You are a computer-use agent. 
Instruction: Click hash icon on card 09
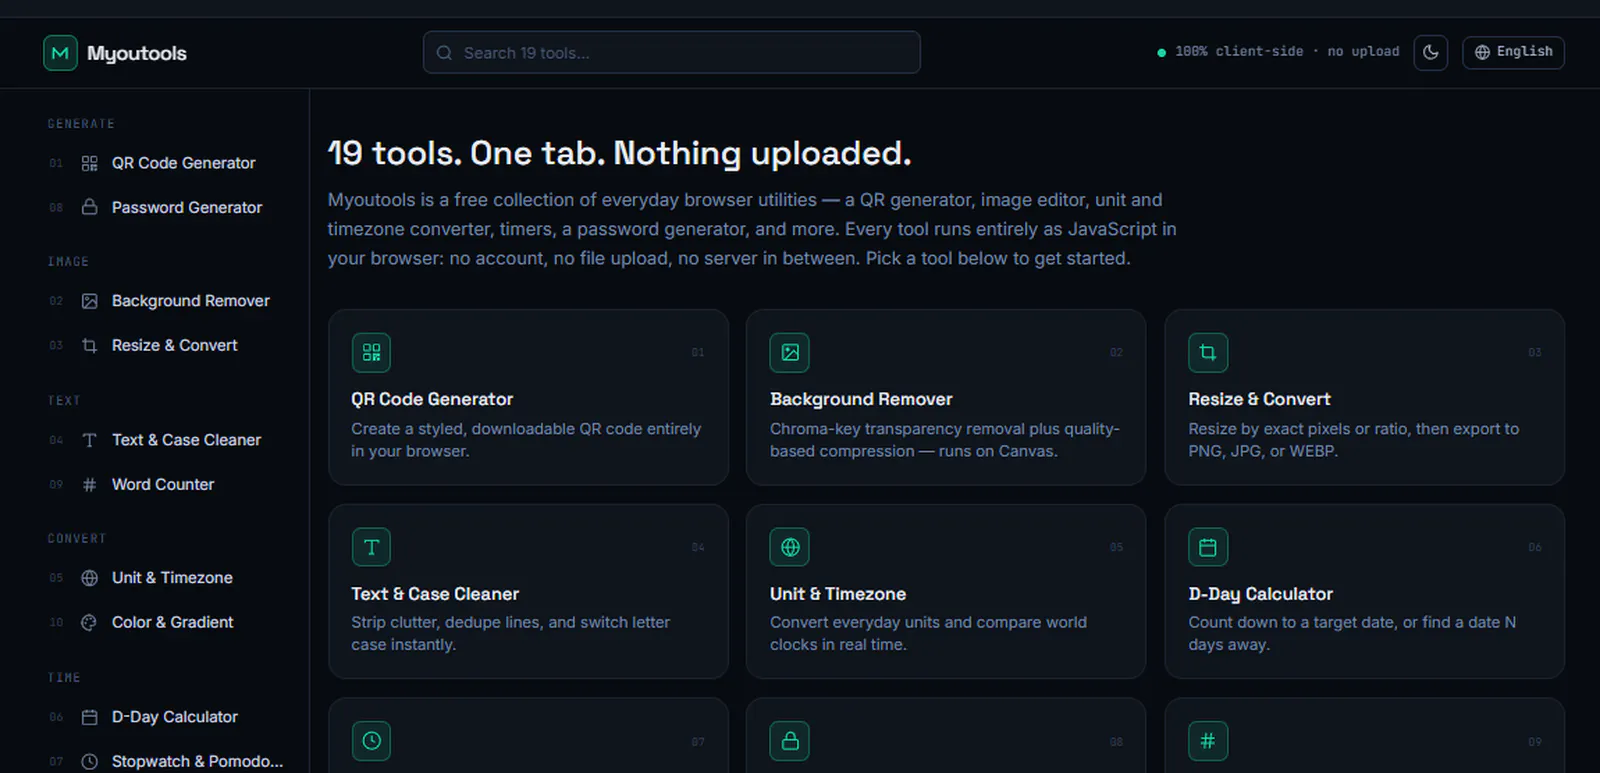tap(1208, 741)
